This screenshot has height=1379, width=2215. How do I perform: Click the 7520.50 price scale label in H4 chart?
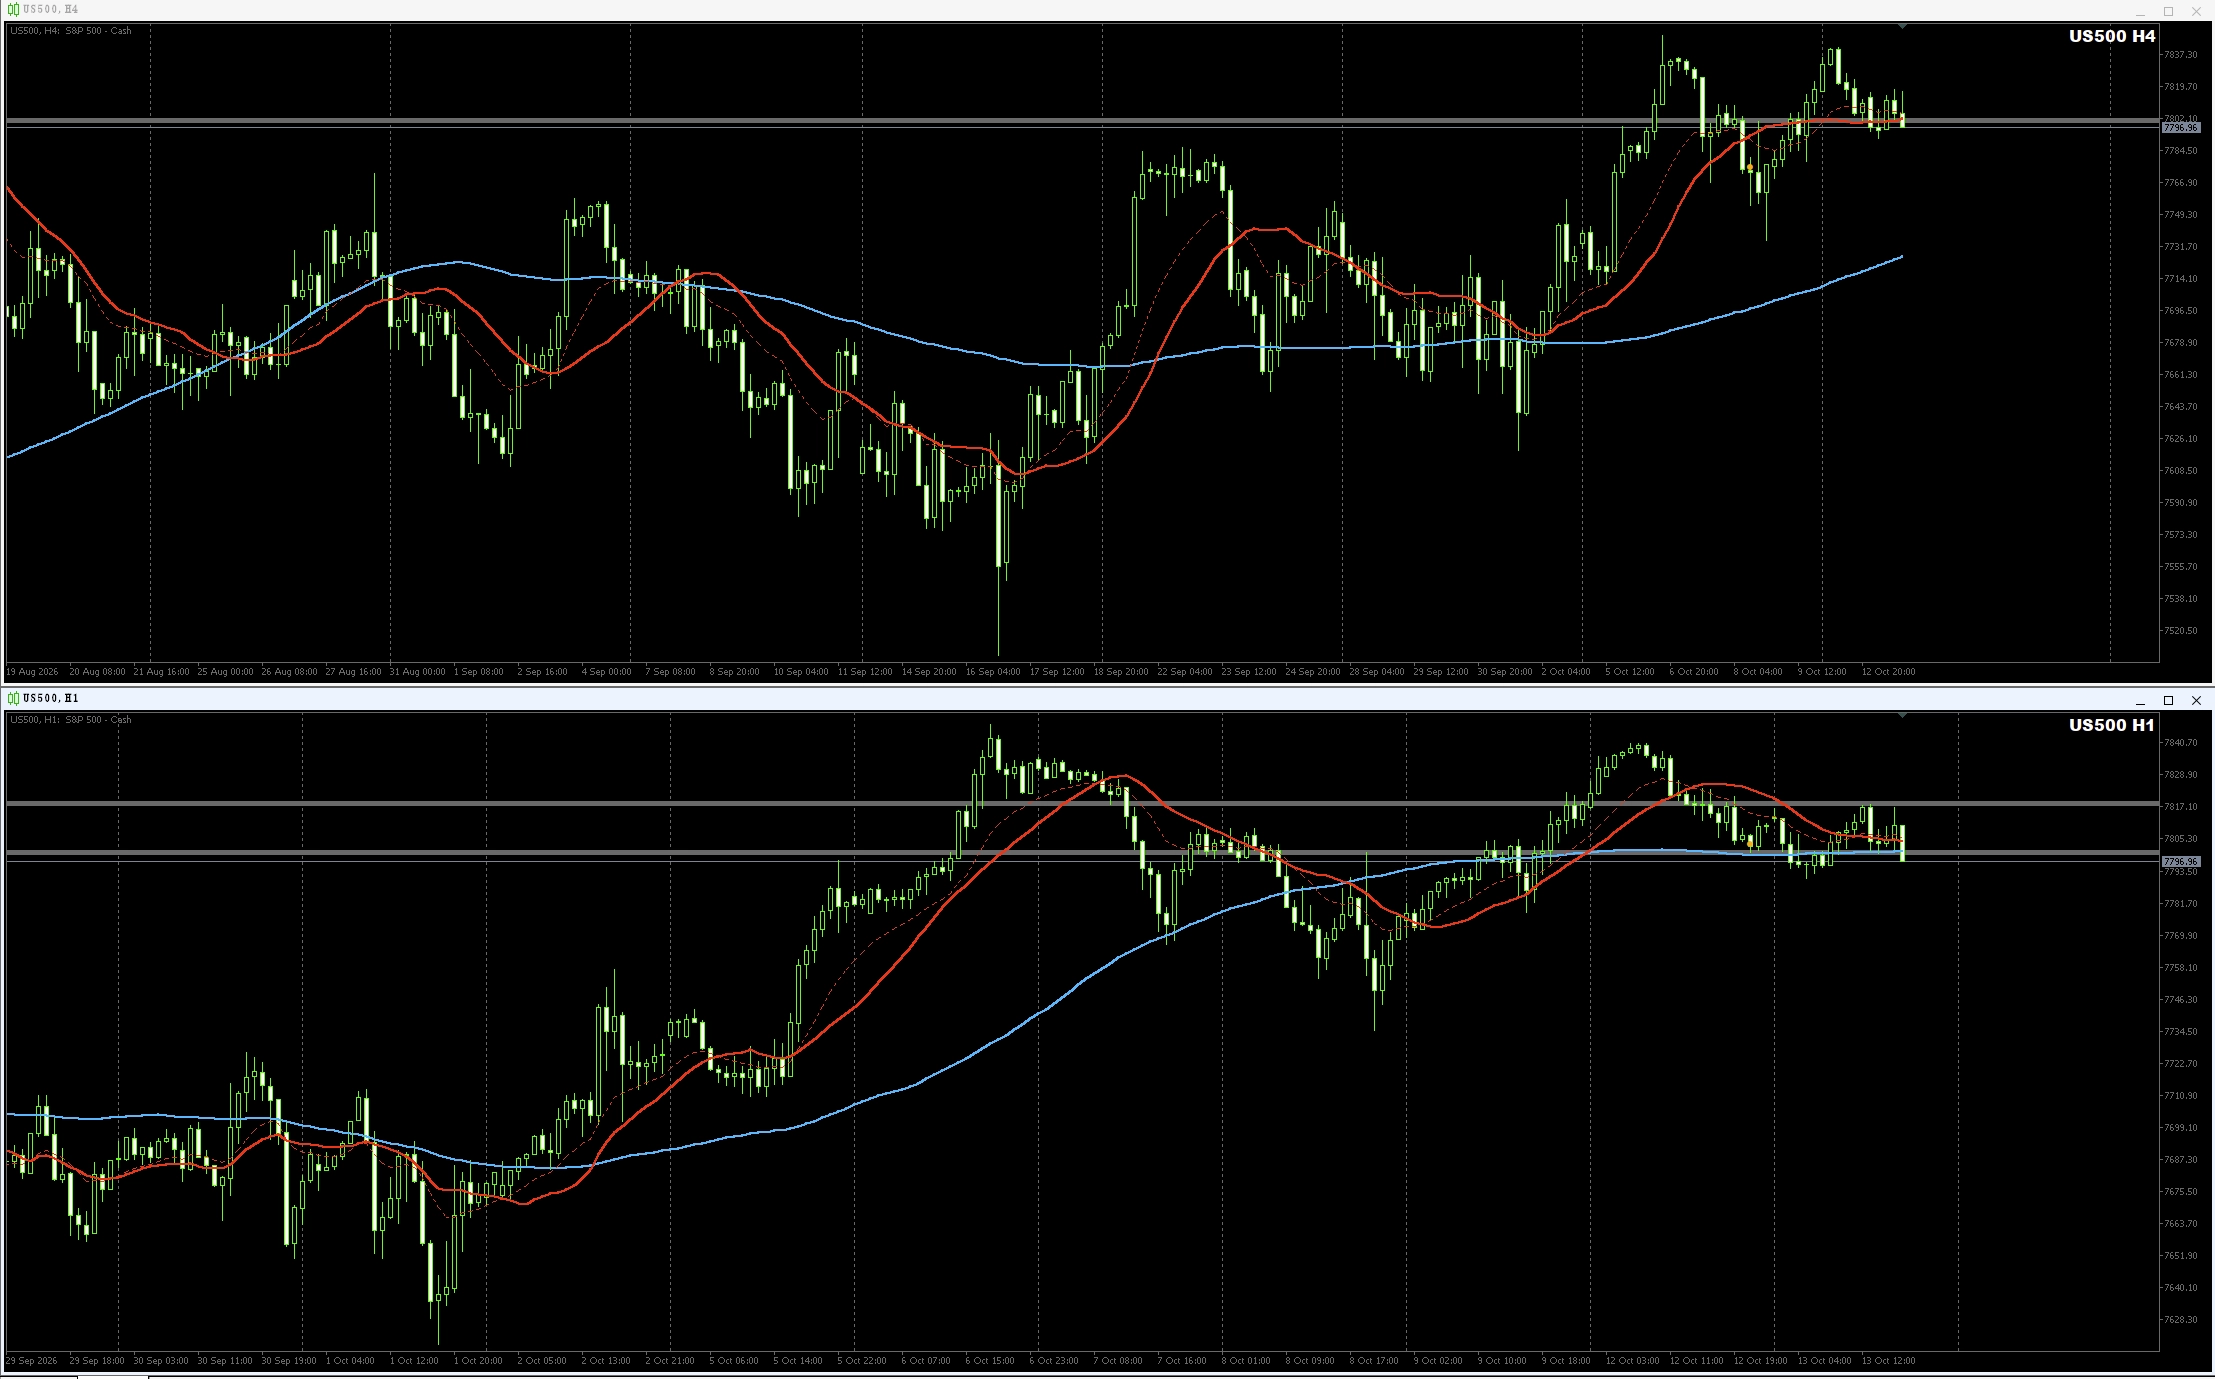(2180, 631)
